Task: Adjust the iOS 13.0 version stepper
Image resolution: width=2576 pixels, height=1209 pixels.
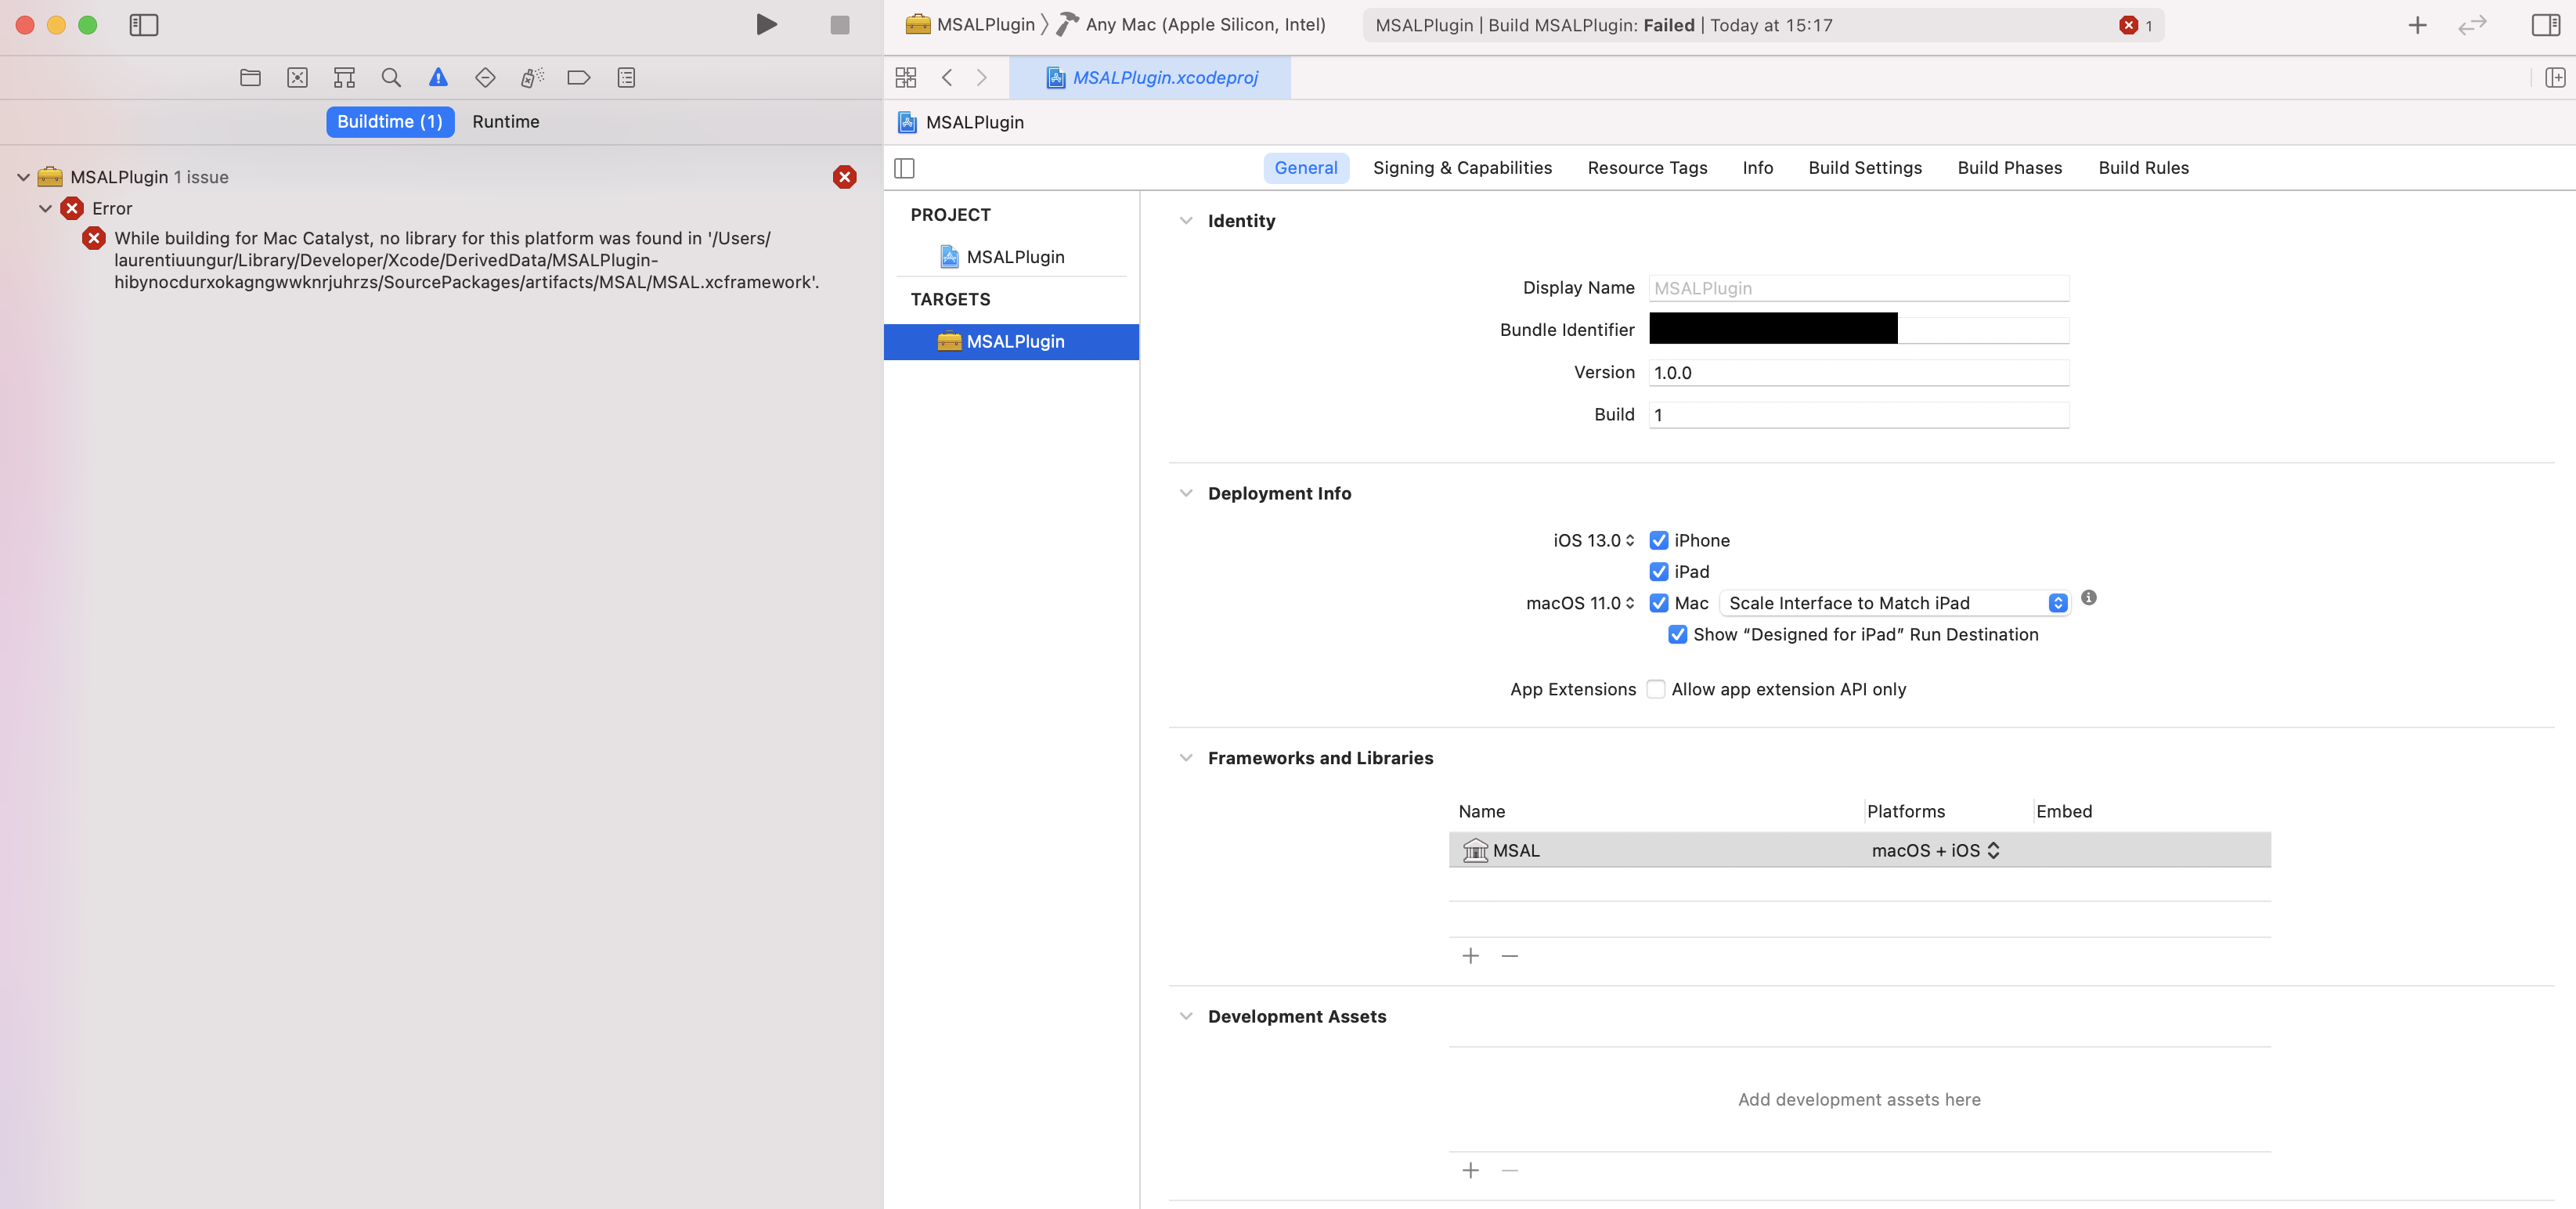Action: 1629,540
